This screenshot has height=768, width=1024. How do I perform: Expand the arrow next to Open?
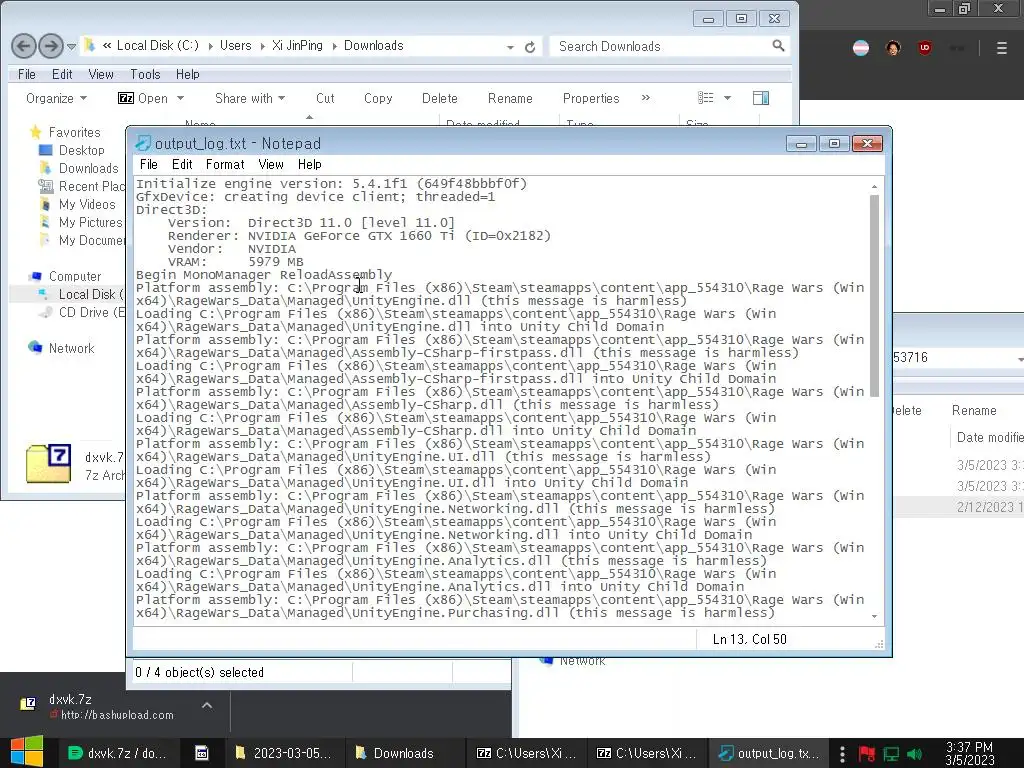(x=180, y=99)
